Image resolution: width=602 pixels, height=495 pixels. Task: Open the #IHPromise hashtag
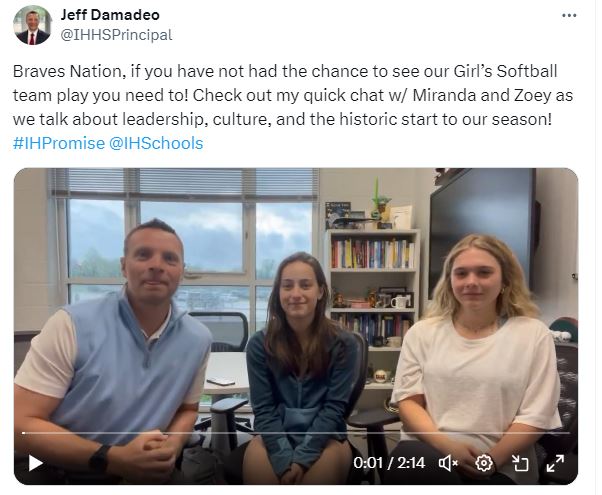point(59,143)
